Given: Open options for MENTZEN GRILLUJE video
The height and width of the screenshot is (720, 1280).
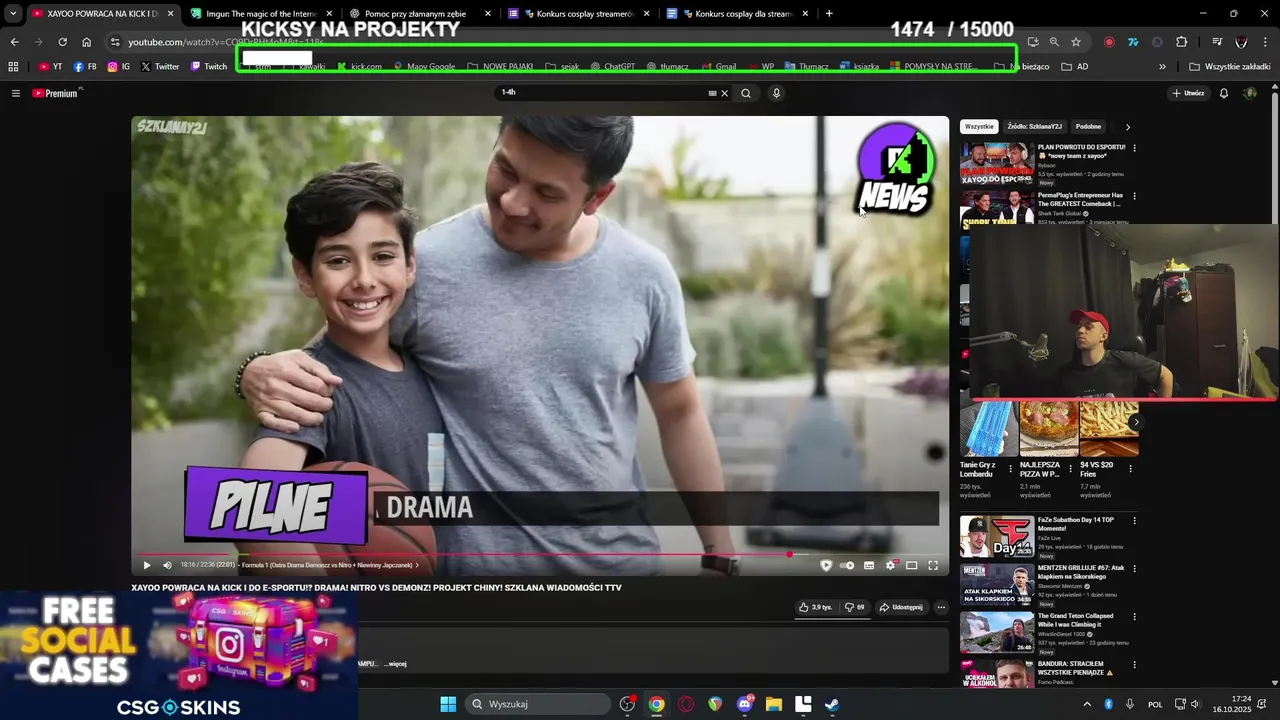Looking at the screenshot, I should click(x=1134, y=569).
